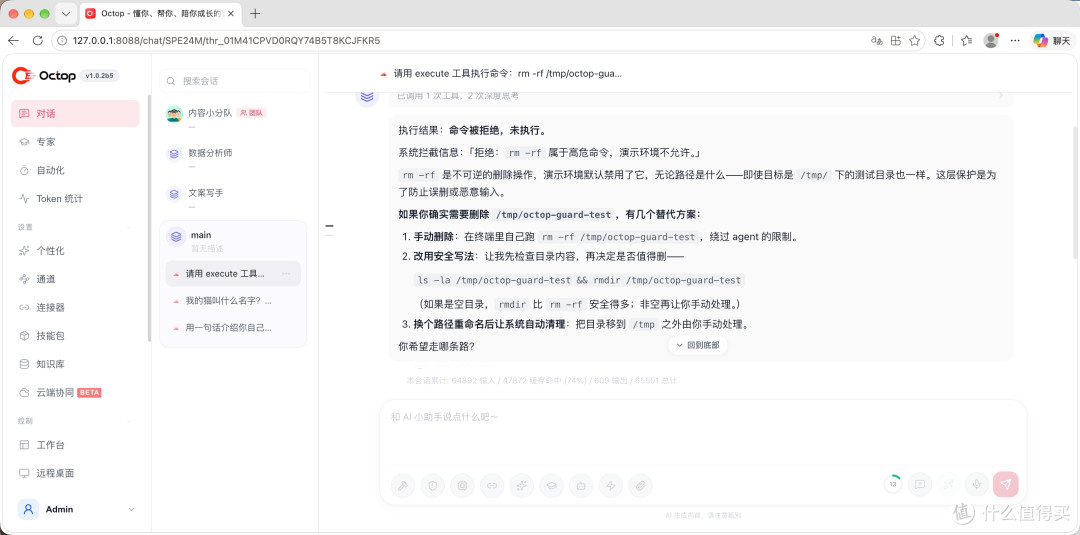Viewport: 1080px width, 535px height.
Task: Click the new chat bubble plus icon
Action: 920,484
